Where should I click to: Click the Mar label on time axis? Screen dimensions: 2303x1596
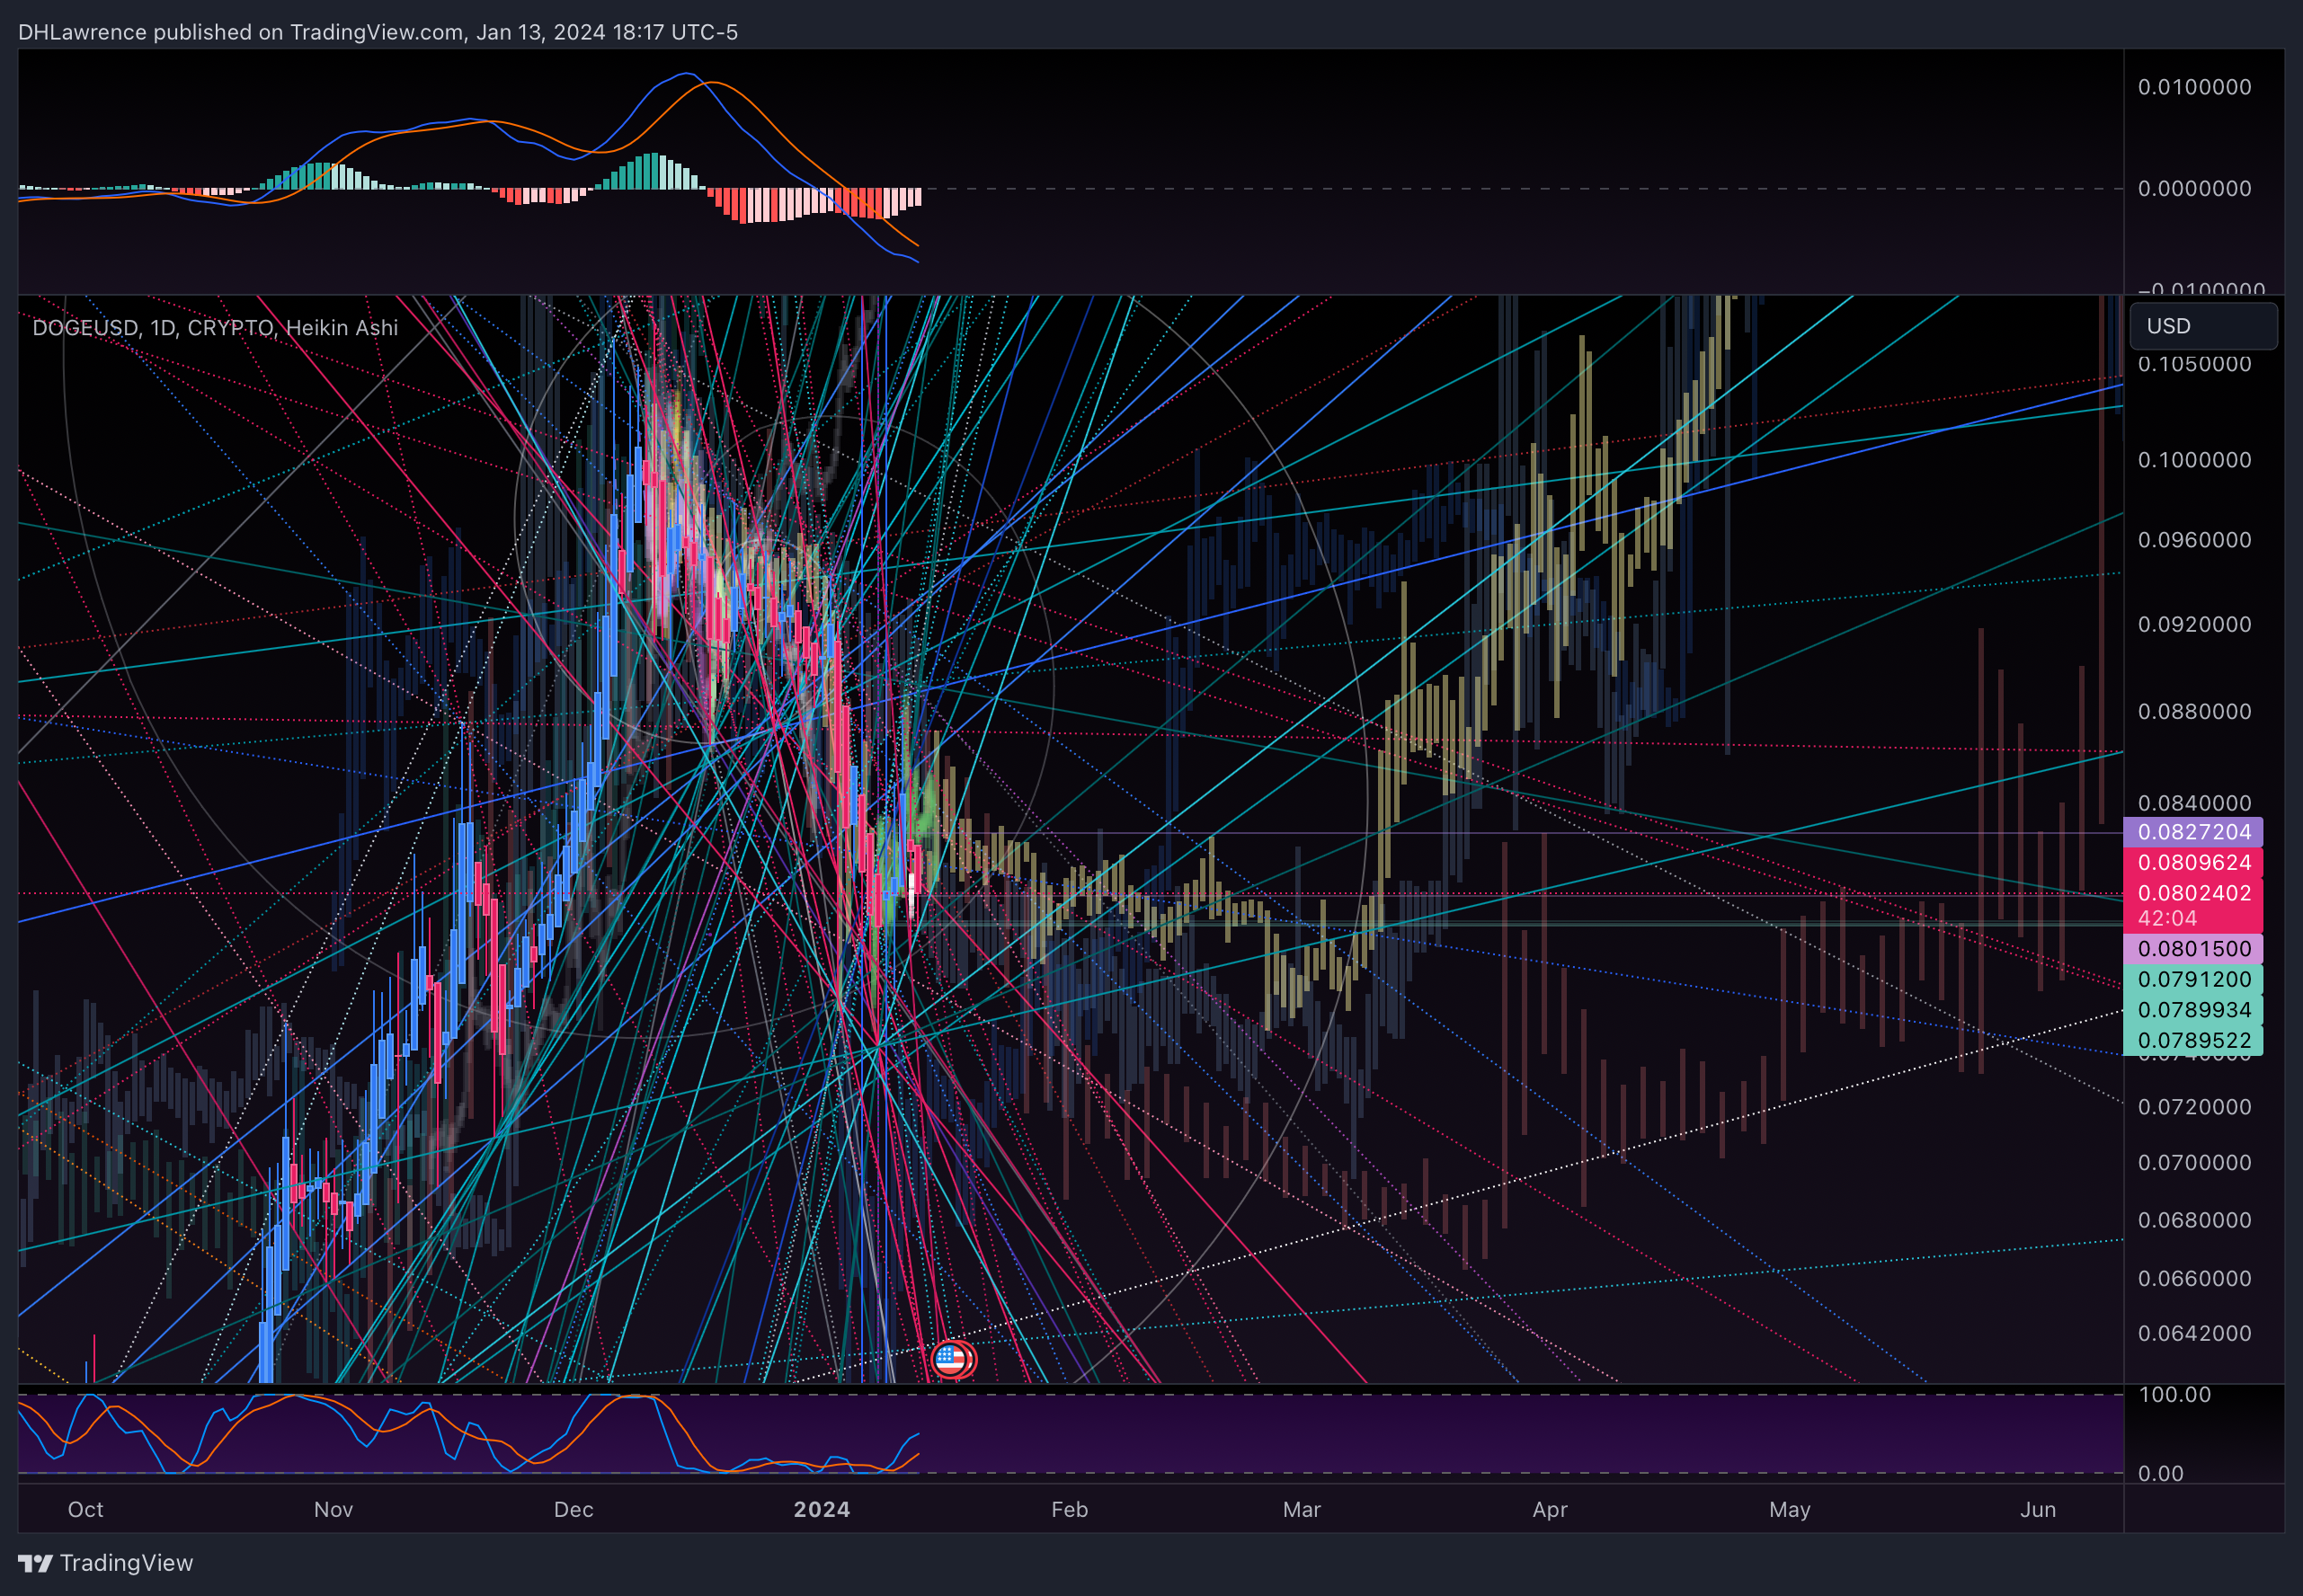pyautogui.click(x=1302, y=1510)
